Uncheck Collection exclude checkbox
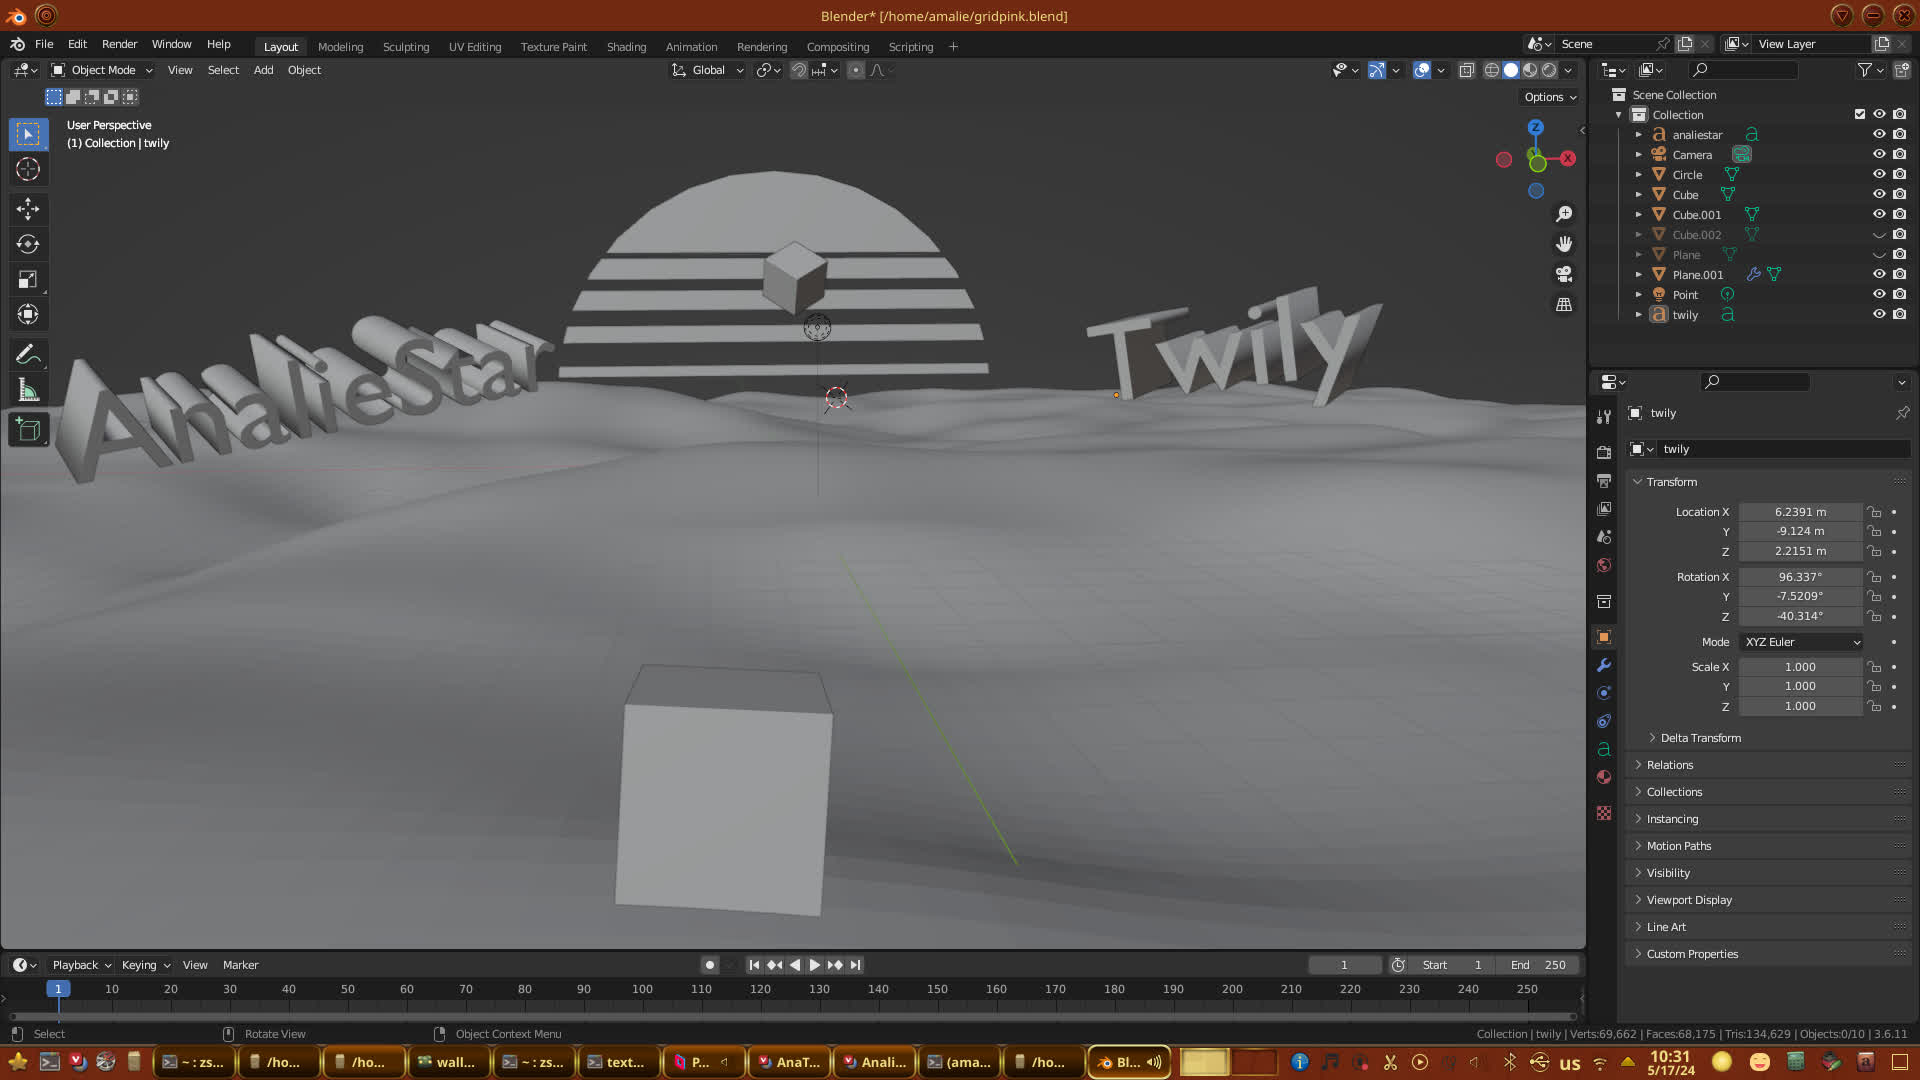The image size is (1920, 1080). point(1860,114)
